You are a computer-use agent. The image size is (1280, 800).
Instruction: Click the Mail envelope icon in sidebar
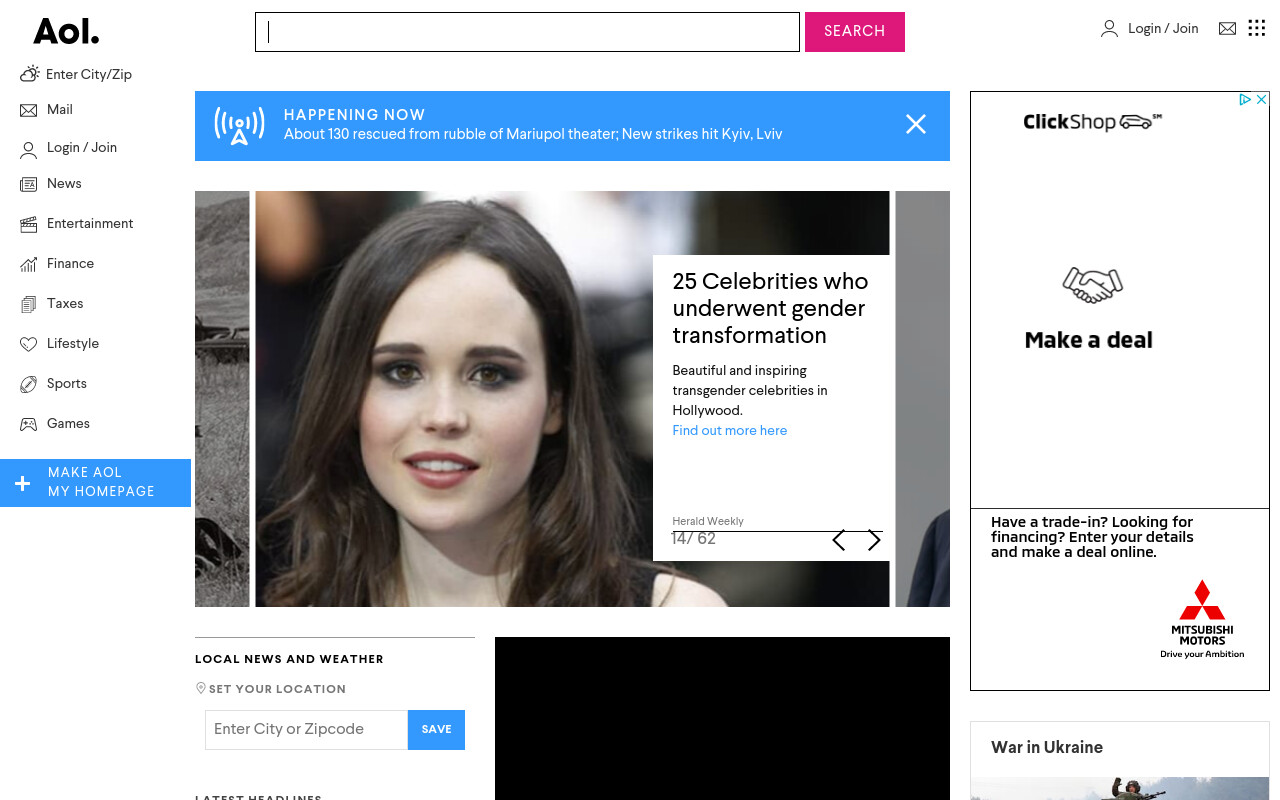[29, 110]
